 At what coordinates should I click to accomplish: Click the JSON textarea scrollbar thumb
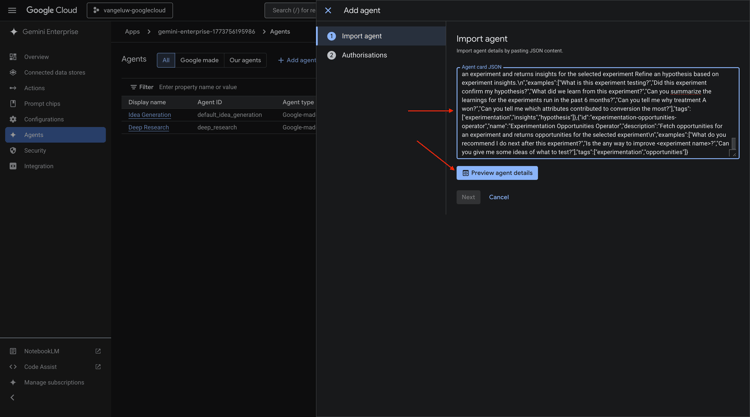pyautogui.click(x=733, y=144)
